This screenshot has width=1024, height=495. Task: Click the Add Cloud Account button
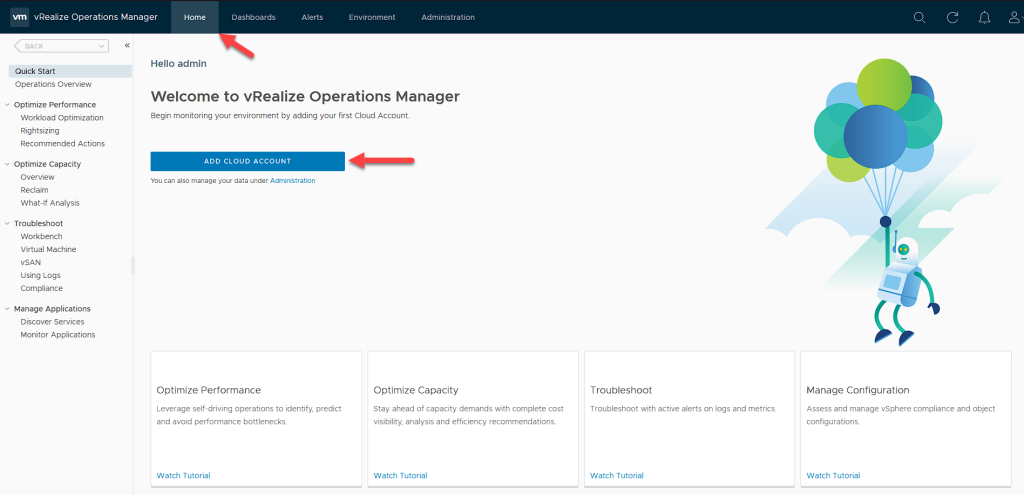tap(247, 161)
